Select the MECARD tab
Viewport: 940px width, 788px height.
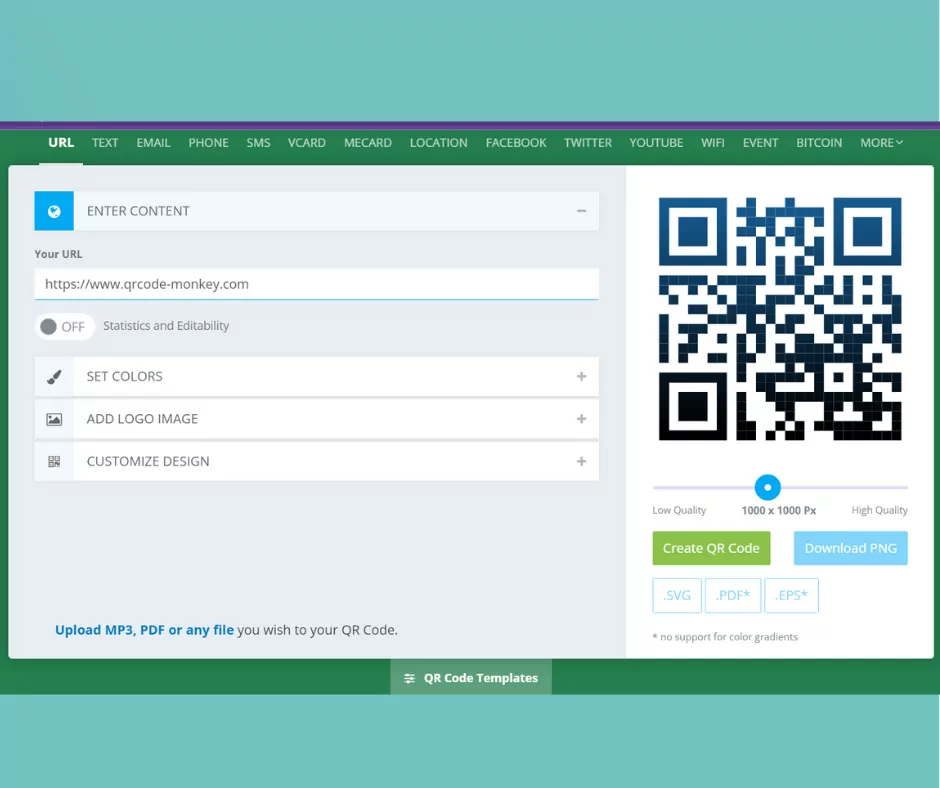(x=368, y=143)
